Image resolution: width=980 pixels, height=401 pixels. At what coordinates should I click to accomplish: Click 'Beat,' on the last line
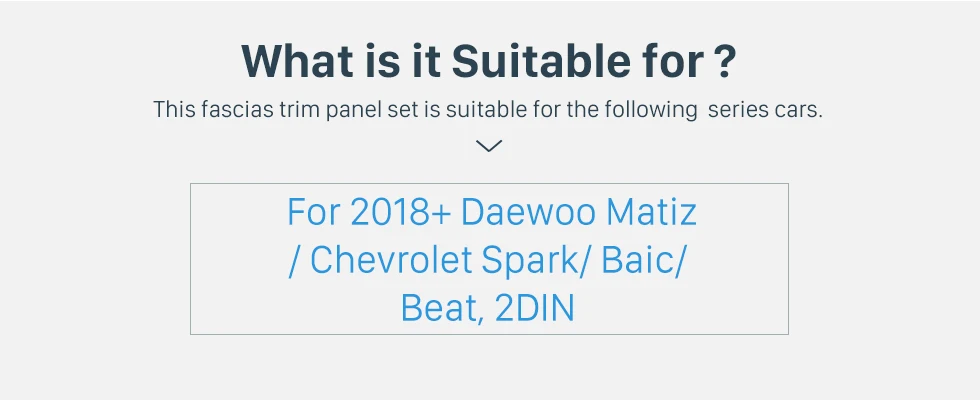pos(443,307)
